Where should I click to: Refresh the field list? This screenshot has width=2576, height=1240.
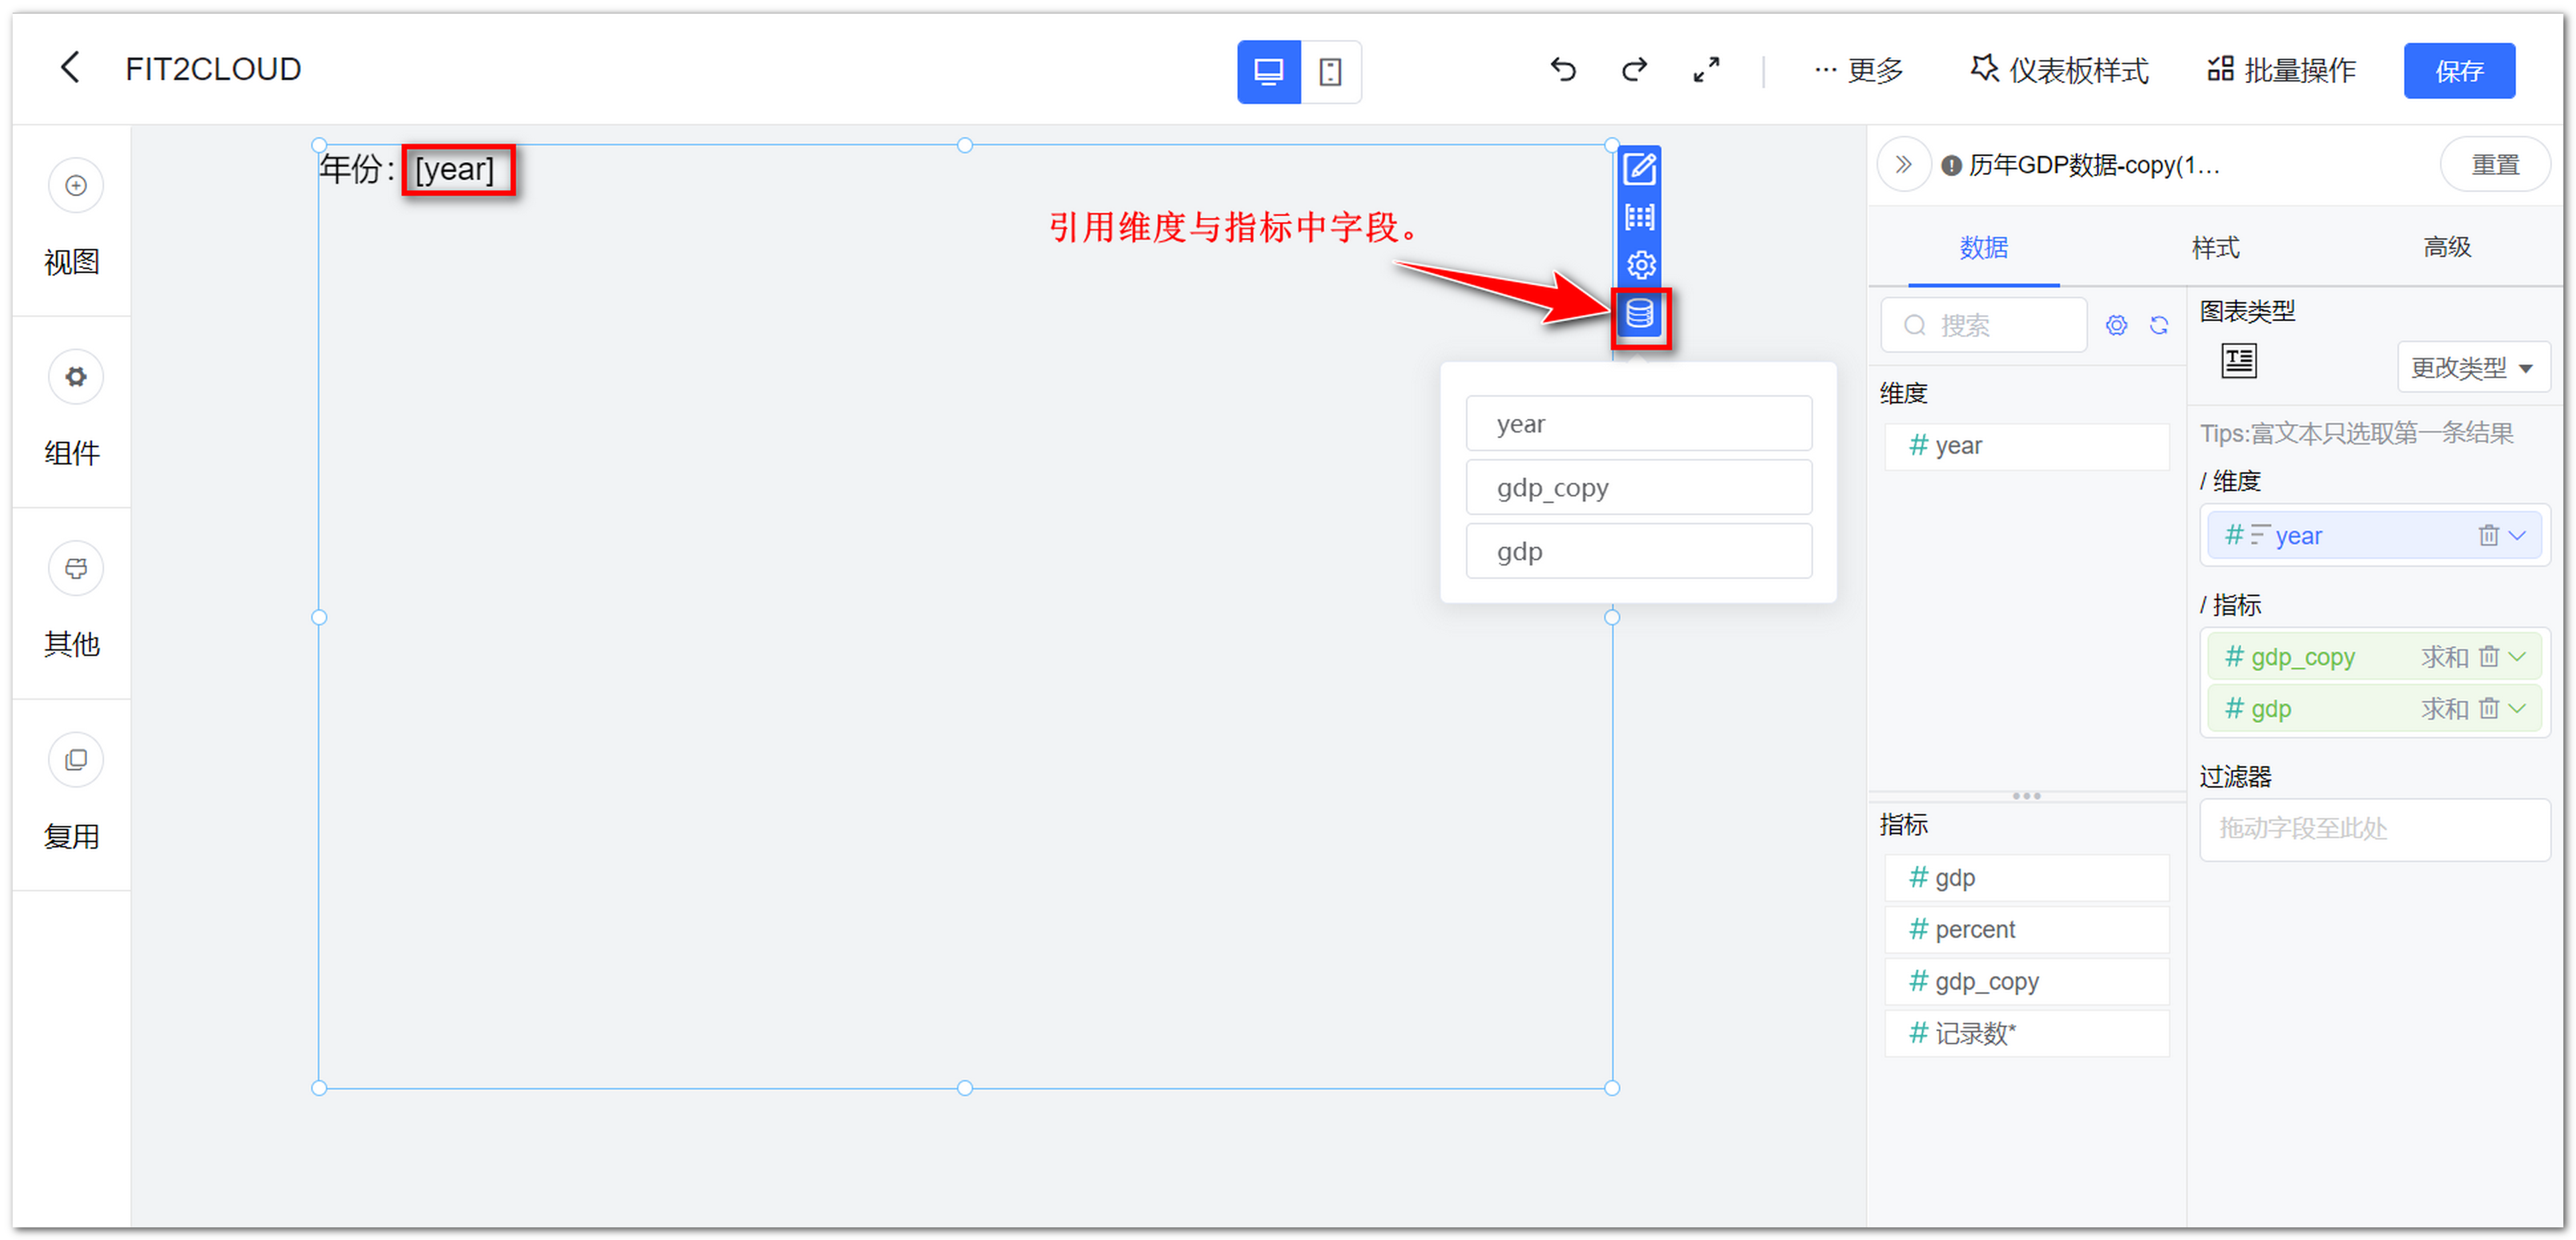(x=2158, y=325)
